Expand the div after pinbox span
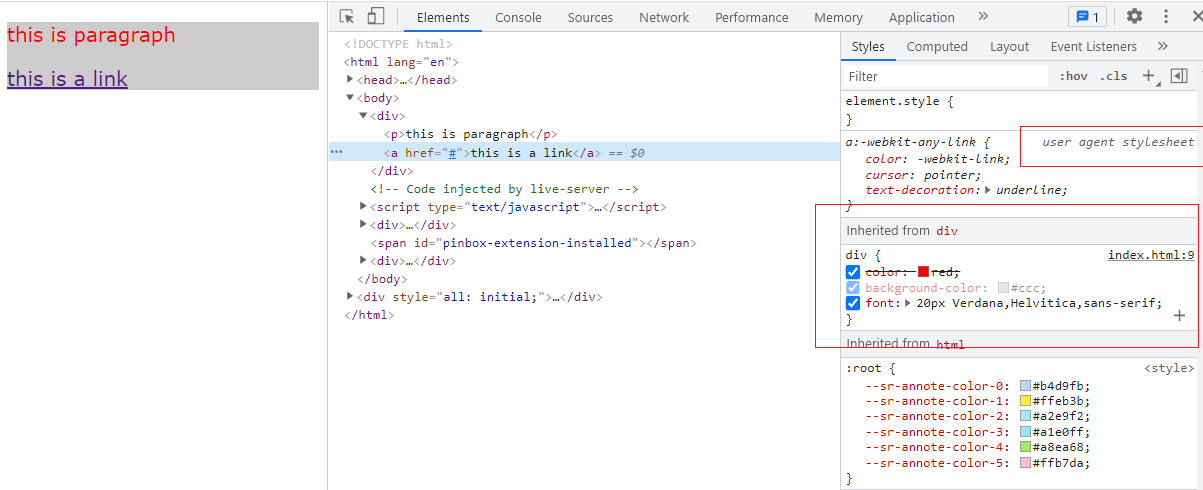 (363, 261)
